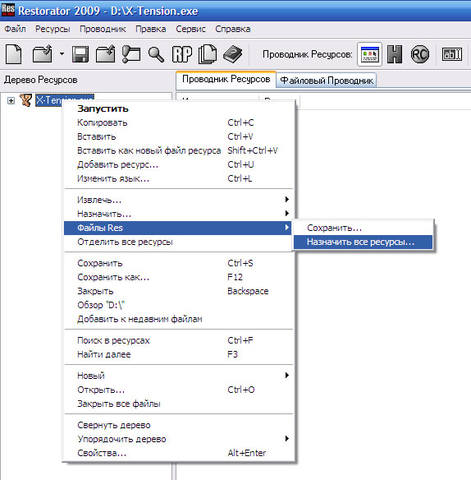
Task: Open the Справка menu
Action: pyautogui.click(x=233, y=29)
